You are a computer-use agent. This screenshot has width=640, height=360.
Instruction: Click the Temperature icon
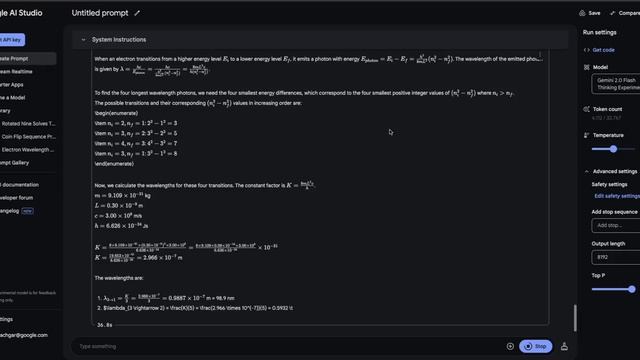[x=587, y=135]
